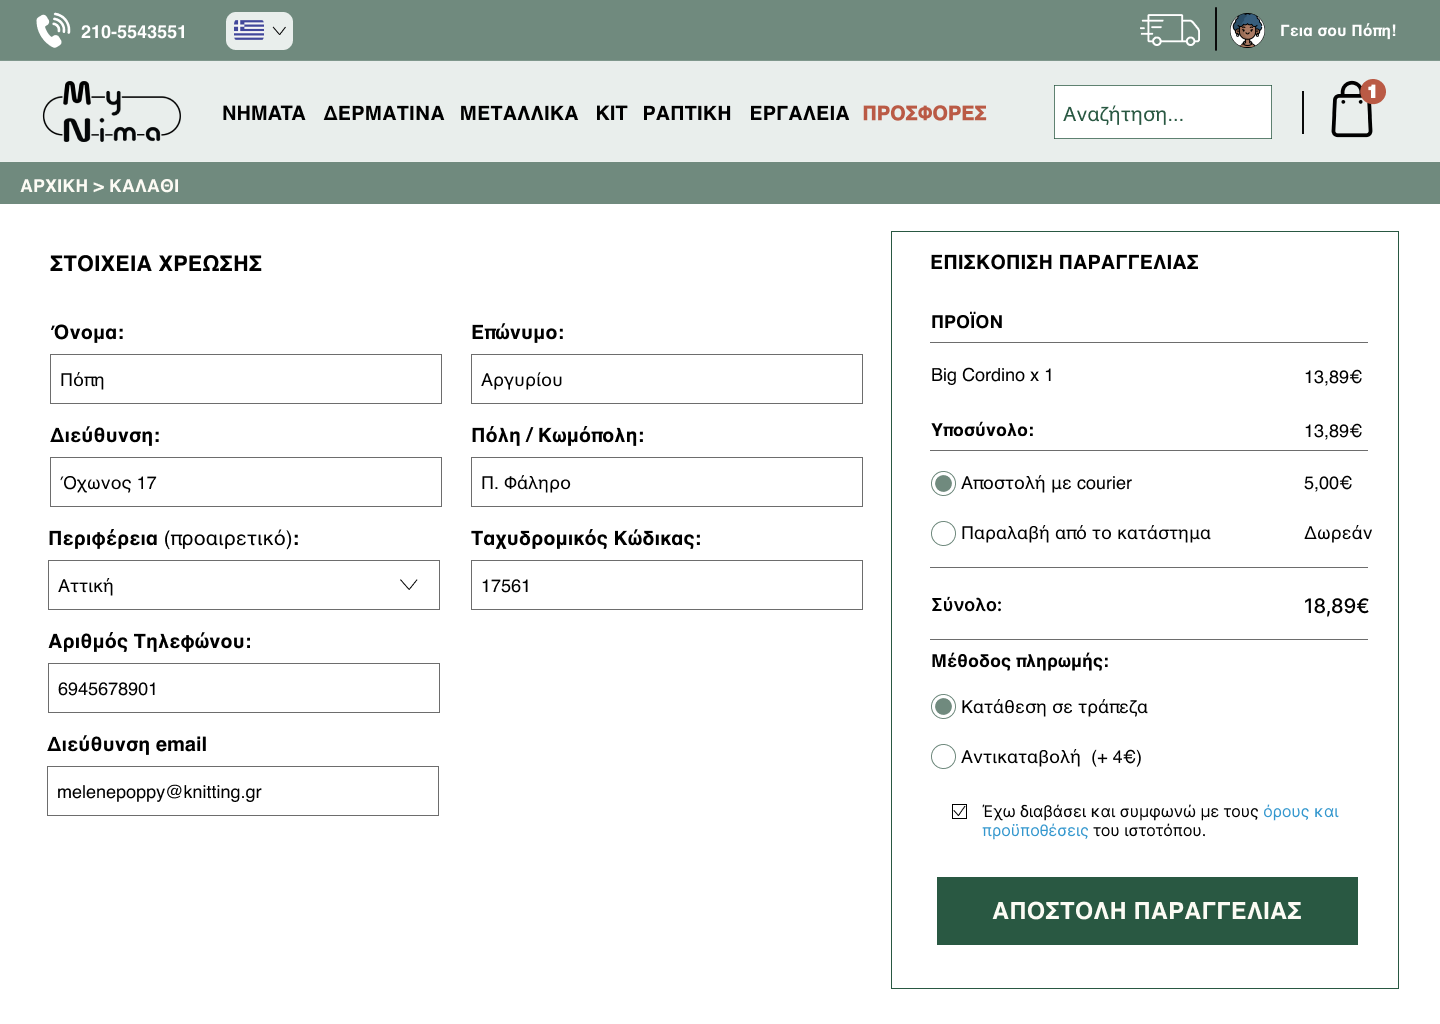Open the ΠΡΟΣΦΟΡΕΣ offers menu
The width and height of the screenshot is (1440, 1024).
[924, 113]
